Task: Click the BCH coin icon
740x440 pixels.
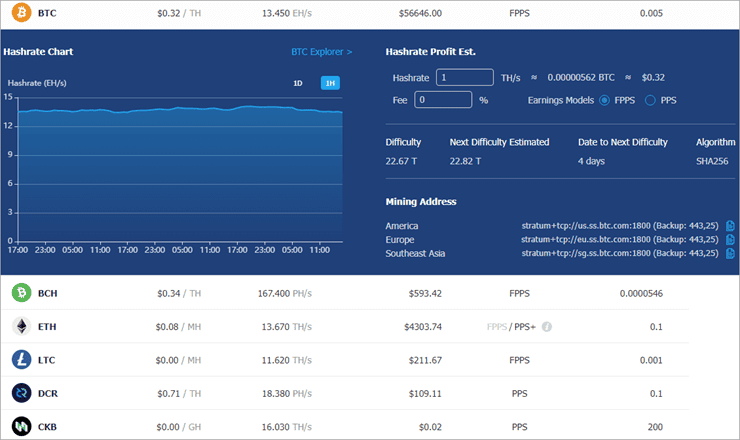Action: pyautogui.click(x=21, y=293)
